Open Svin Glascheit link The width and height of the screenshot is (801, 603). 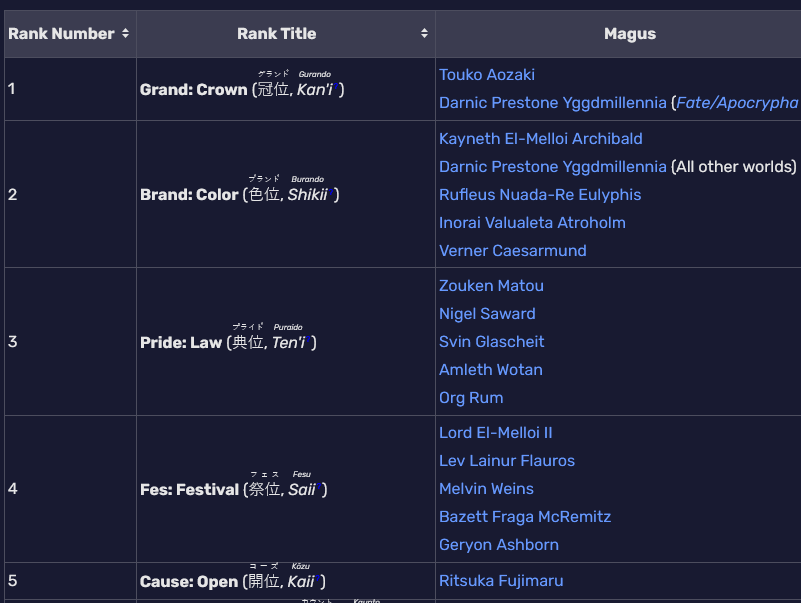(491, 342)
